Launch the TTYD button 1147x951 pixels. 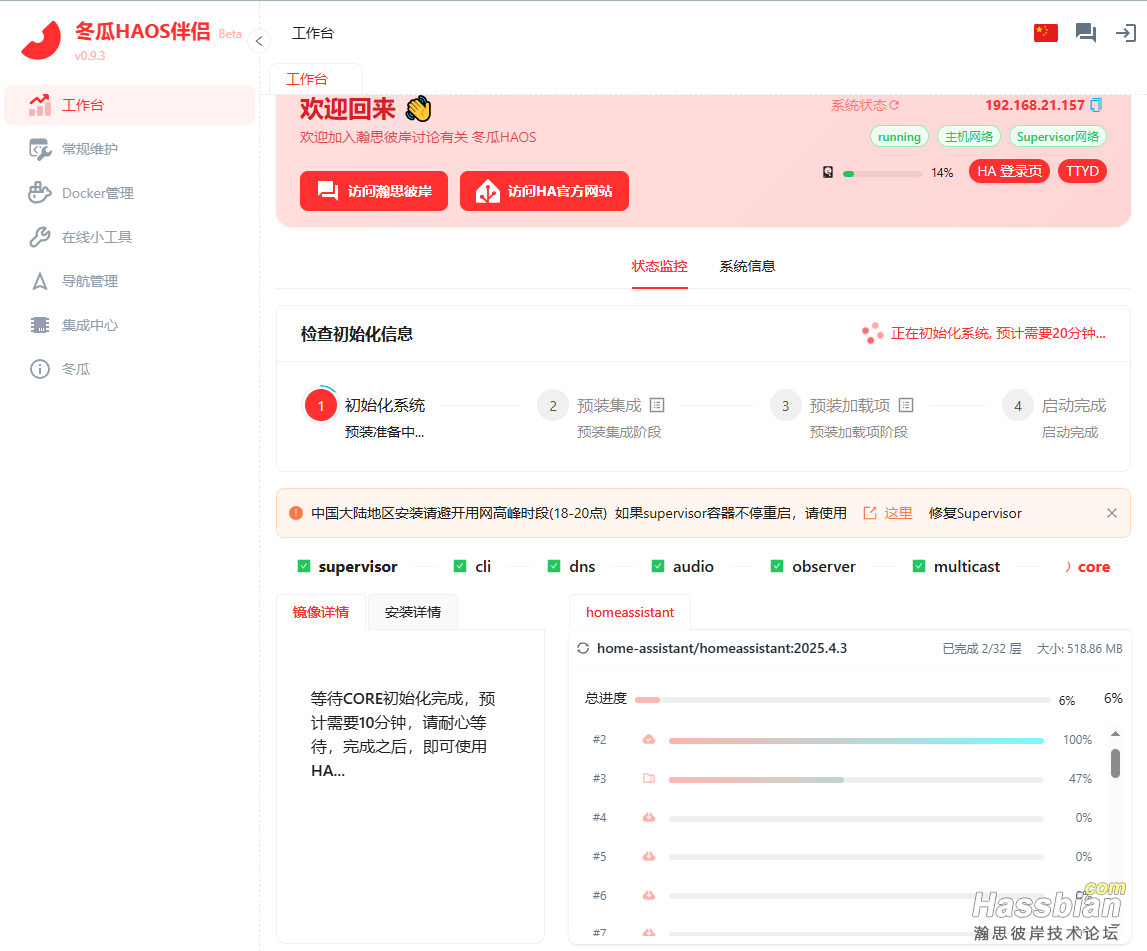pos(1083,171)
